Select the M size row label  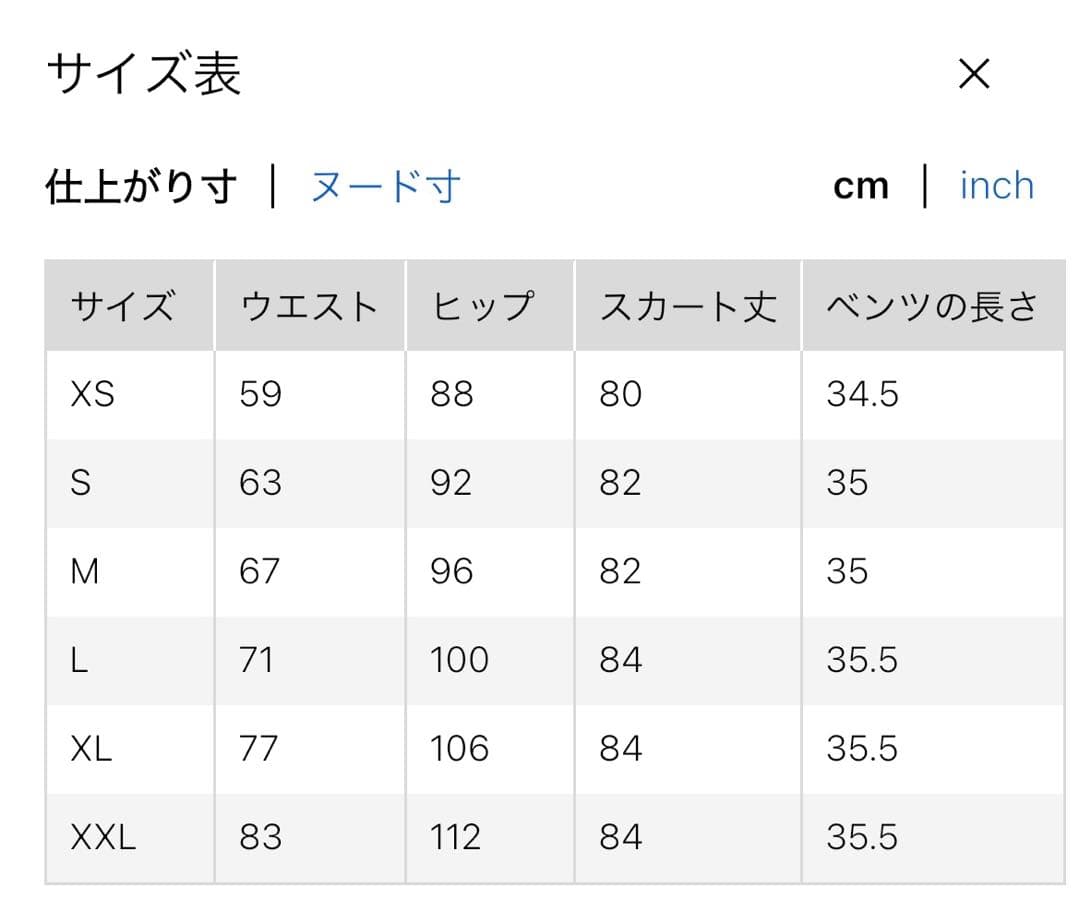click(x=85, y=572)
